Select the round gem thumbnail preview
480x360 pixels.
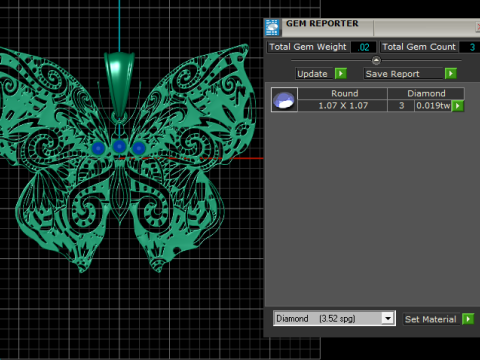284,100
